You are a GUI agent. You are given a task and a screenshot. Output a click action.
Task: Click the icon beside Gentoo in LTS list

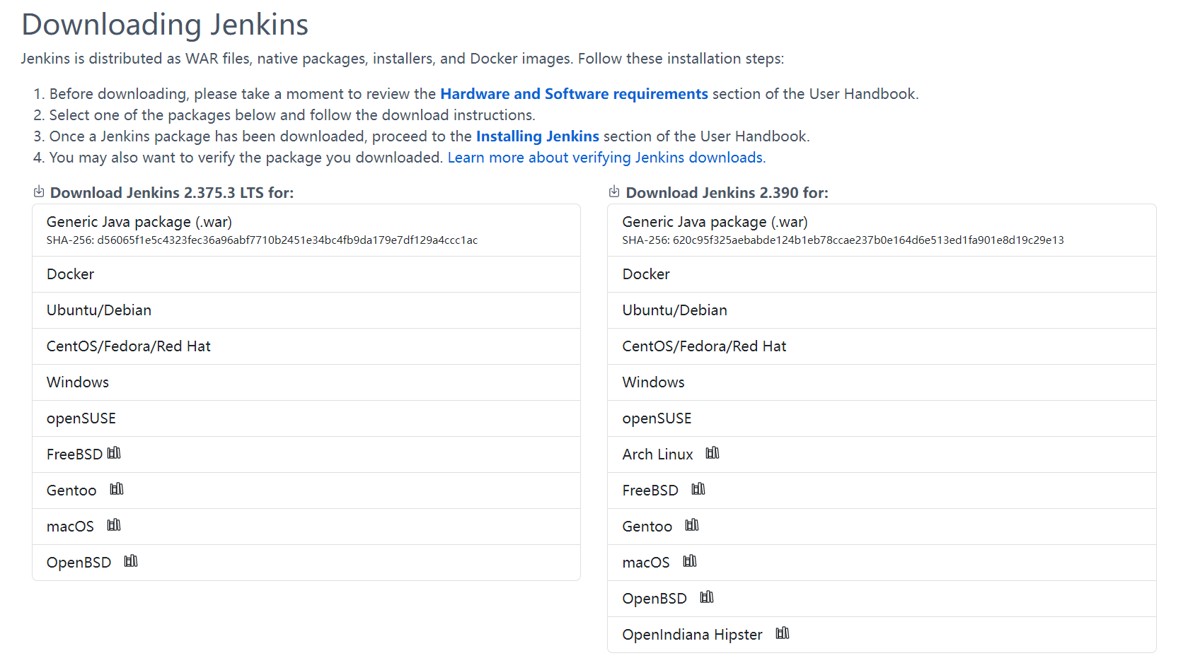click(117, 489)
